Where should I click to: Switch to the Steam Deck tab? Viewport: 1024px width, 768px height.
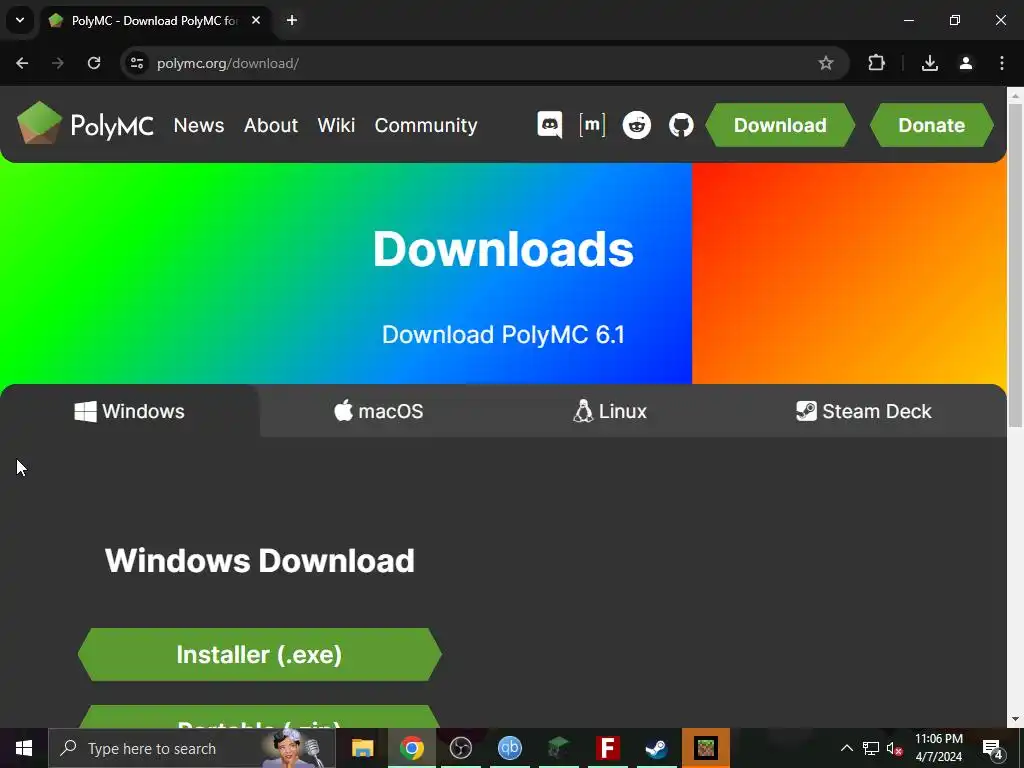[863, 411]
